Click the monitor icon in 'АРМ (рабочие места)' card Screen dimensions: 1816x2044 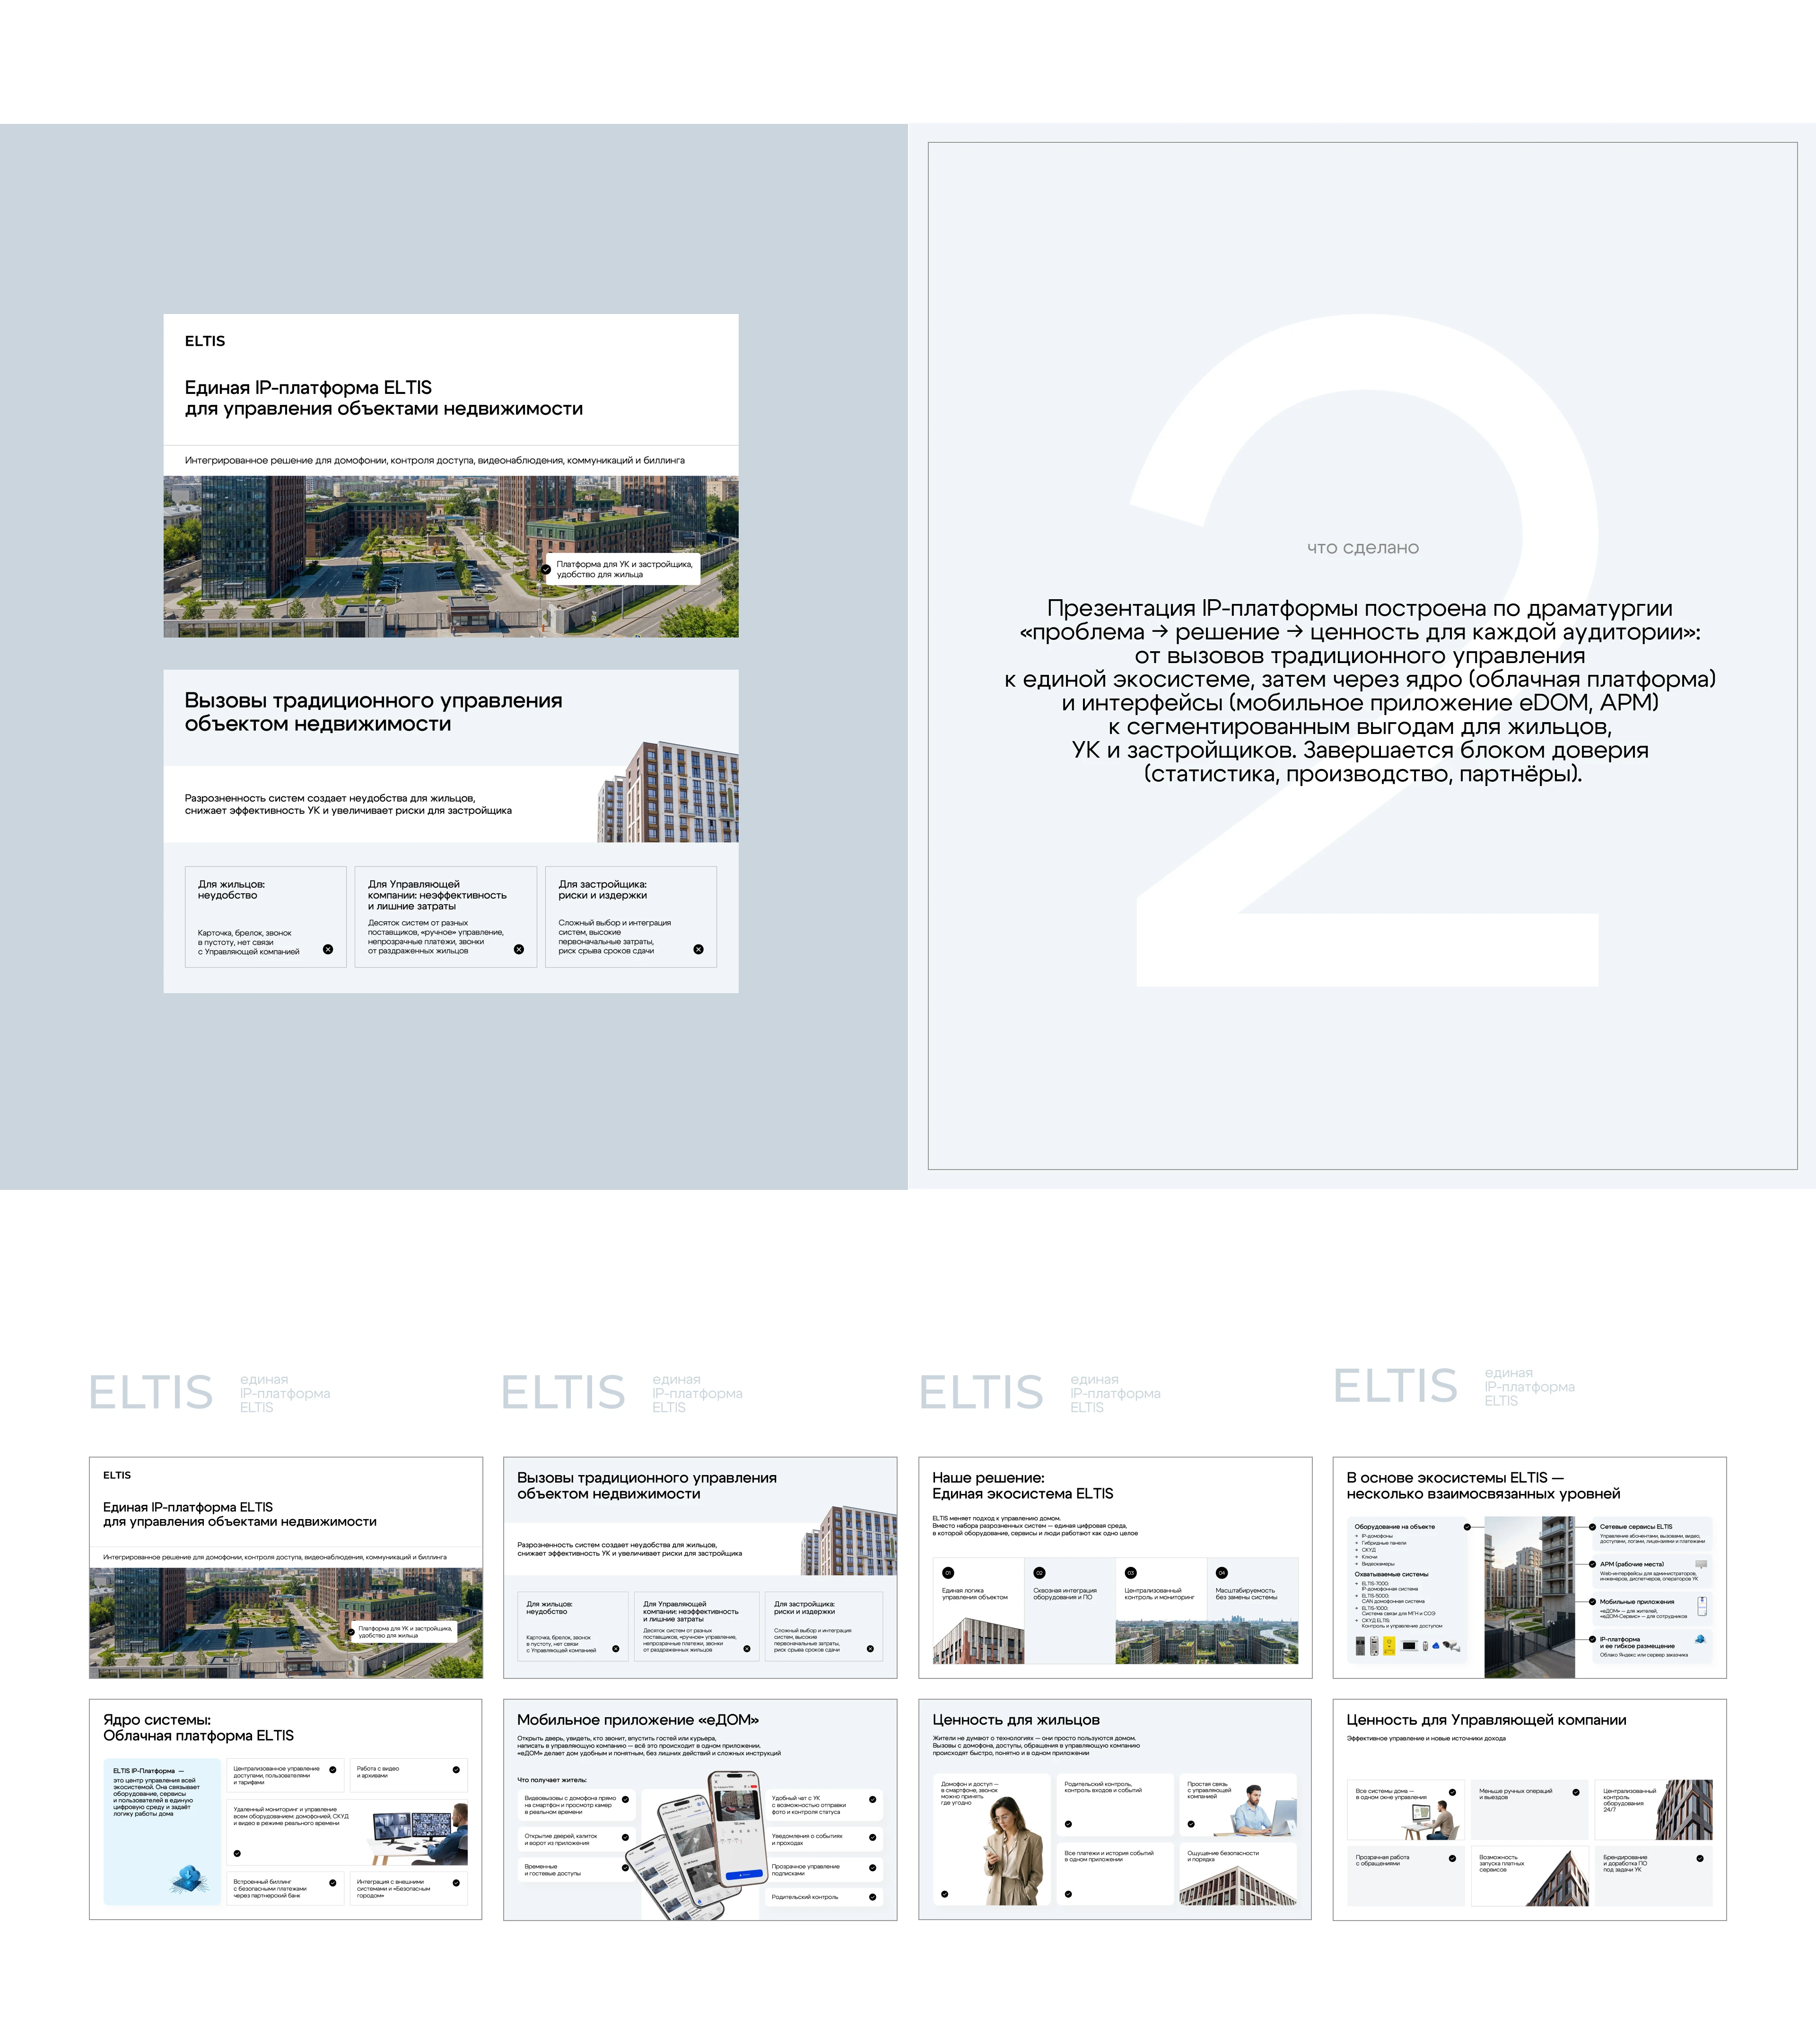1701,1565
